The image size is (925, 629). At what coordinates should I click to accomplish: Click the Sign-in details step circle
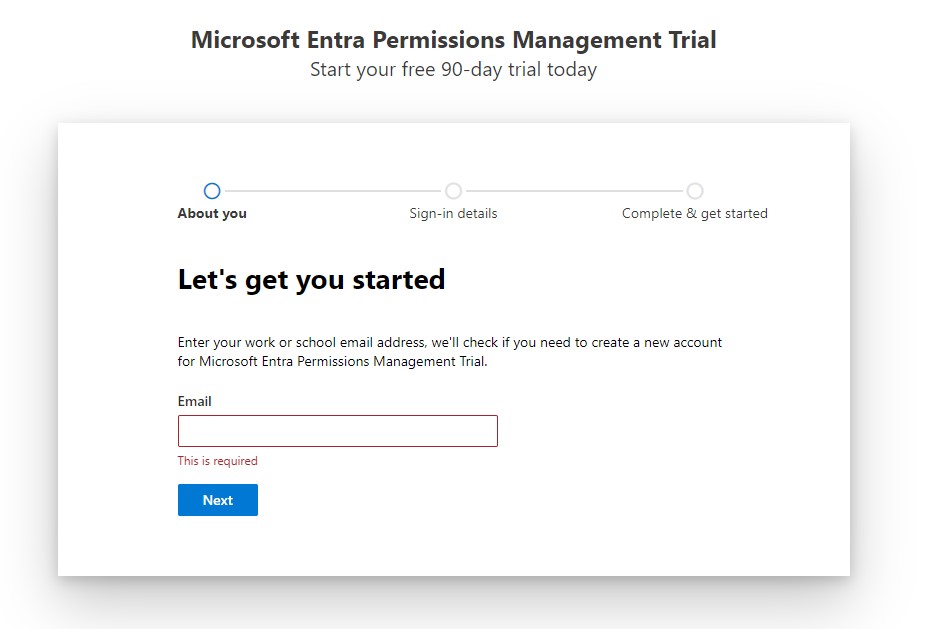tap(453, 191)
